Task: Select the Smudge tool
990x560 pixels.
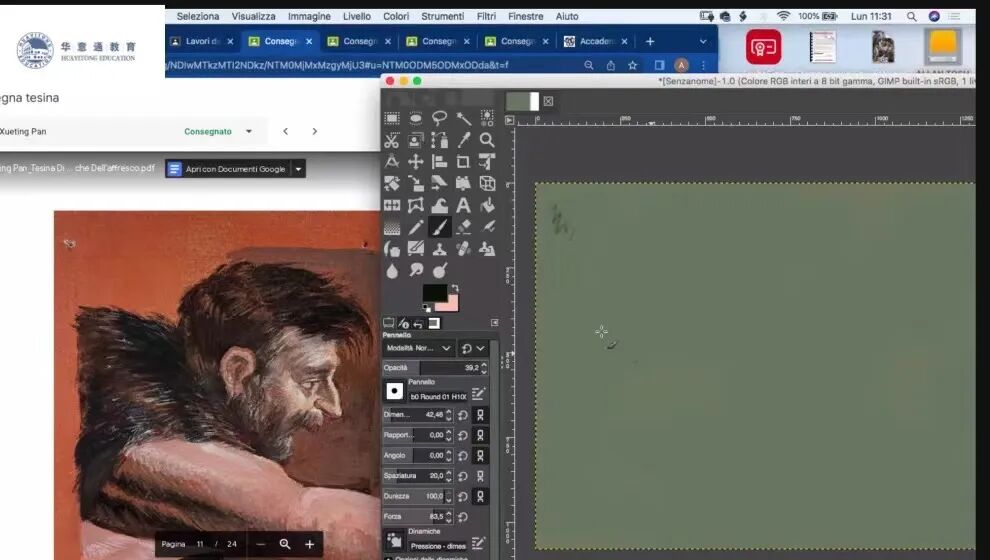Action: click(415, 271)
